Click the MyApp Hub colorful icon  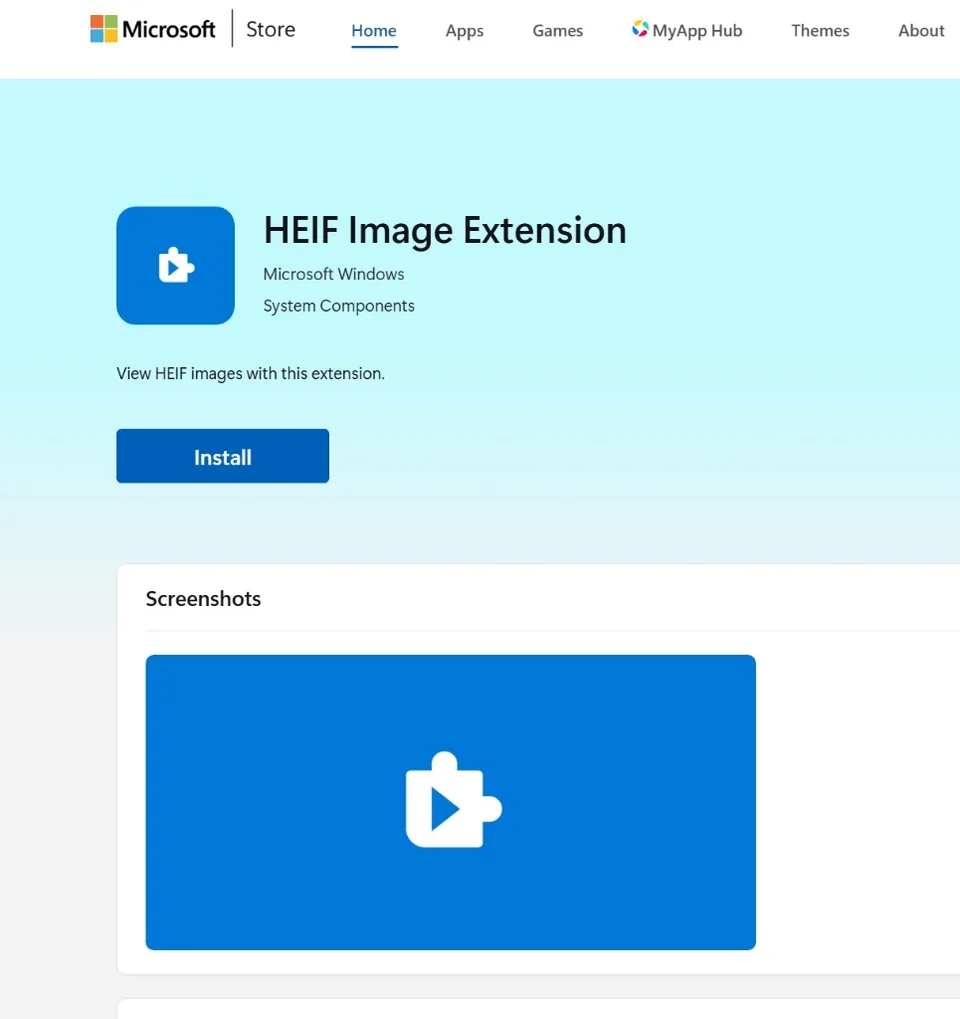point(640,29)
